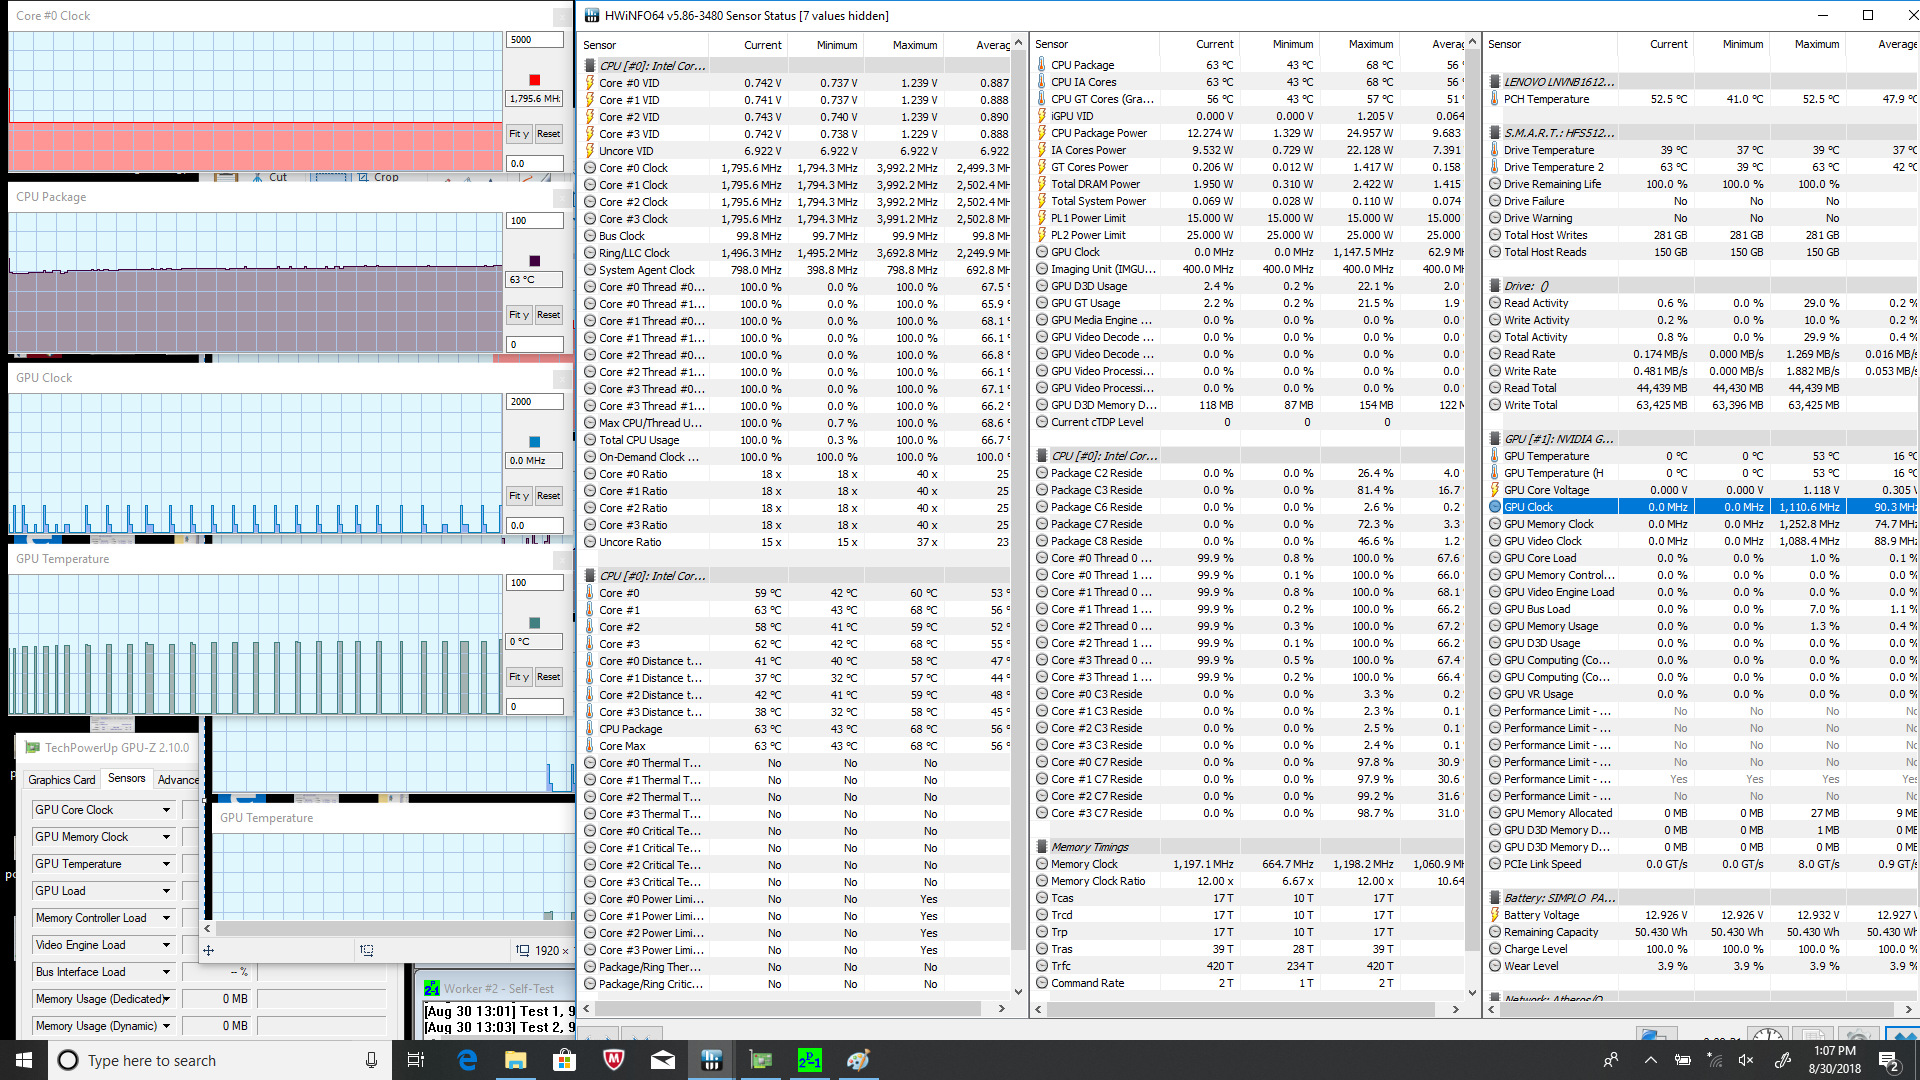Click HWiNFO settings gear icon at bottom

[x=1857, y=1034]
